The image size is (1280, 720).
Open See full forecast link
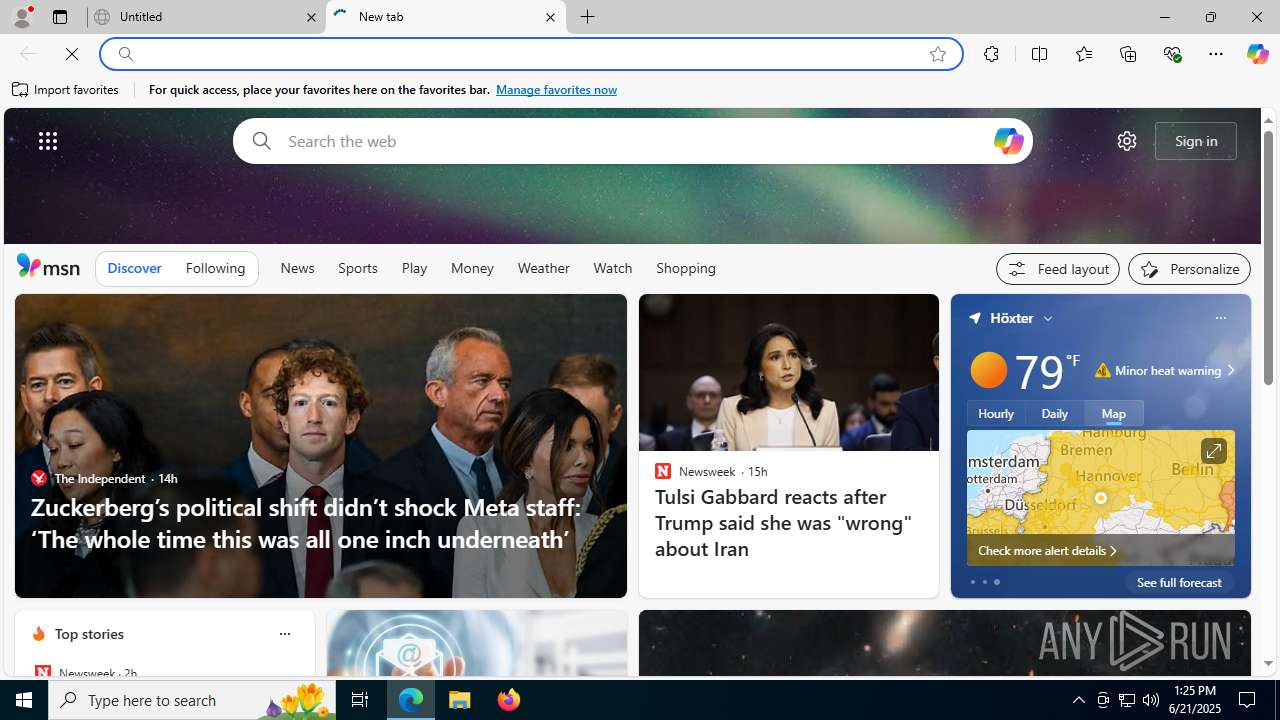[x=1179, y=582]
